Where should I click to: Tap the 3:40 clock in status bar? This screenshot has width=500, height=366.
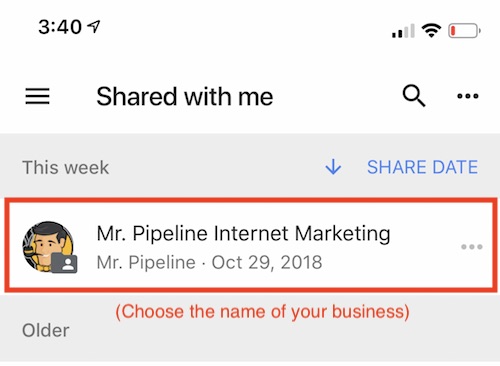pyautogui.click(x=60, y=27)
